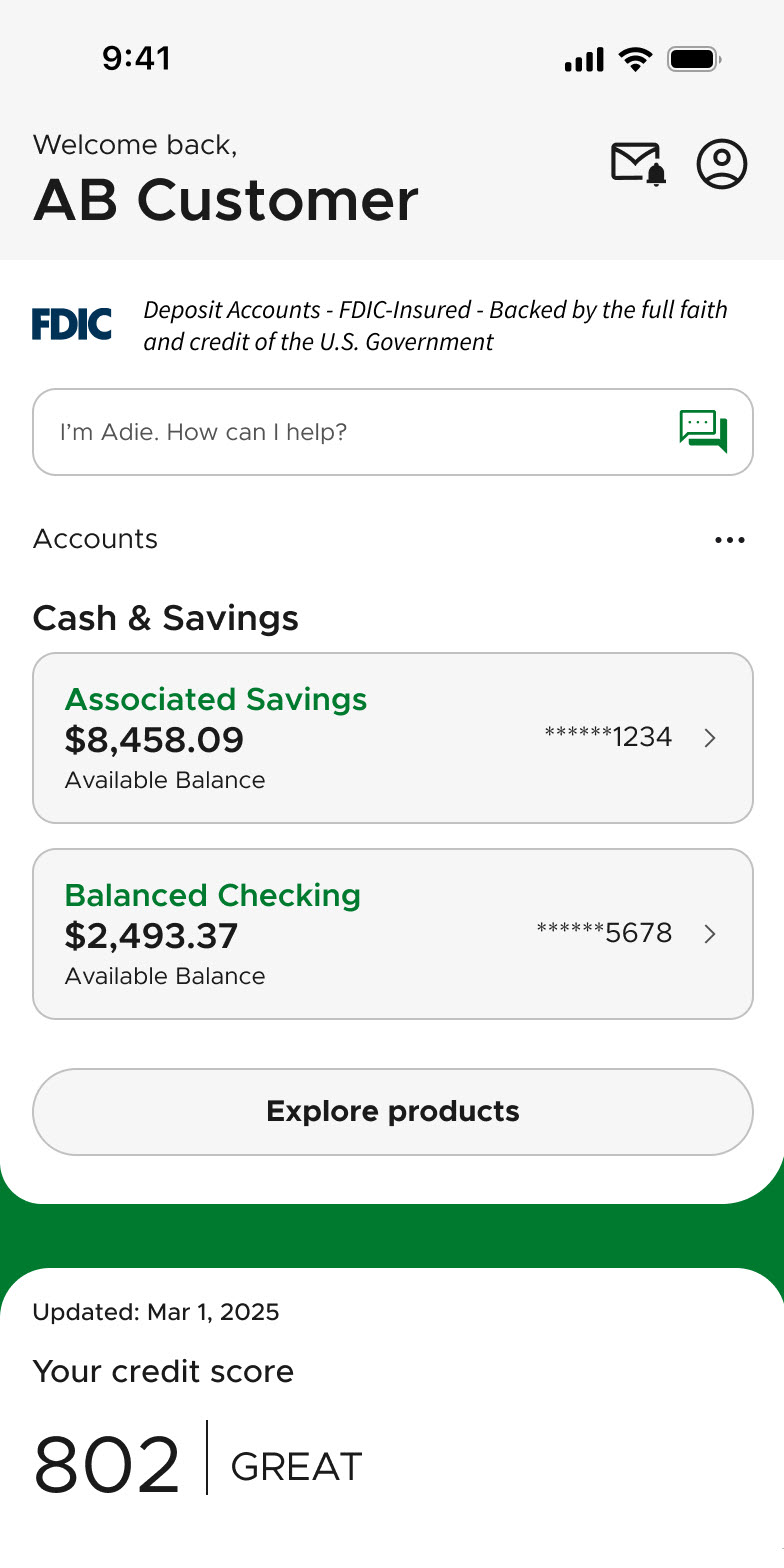Select the Accounts section label
Viewport: 784px width, 1568px height.
(x=96, y=539)
